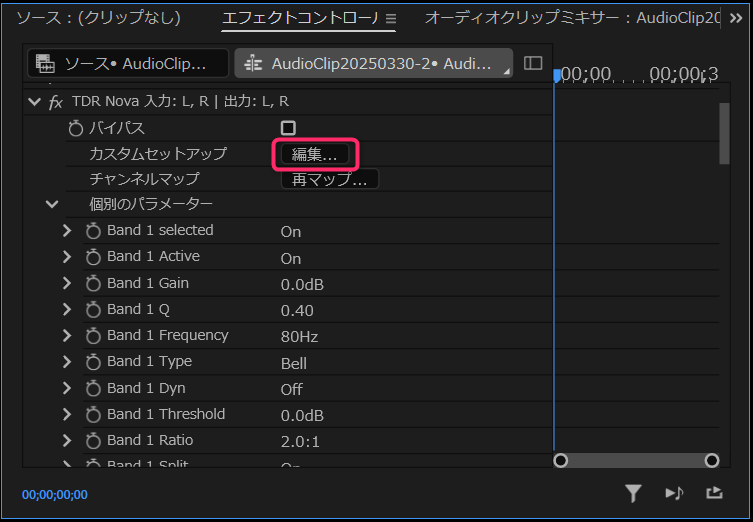Expand the Band 1 Q parameter
The image size is (753, 522).
pyautogui.click(x=67, y=310)
